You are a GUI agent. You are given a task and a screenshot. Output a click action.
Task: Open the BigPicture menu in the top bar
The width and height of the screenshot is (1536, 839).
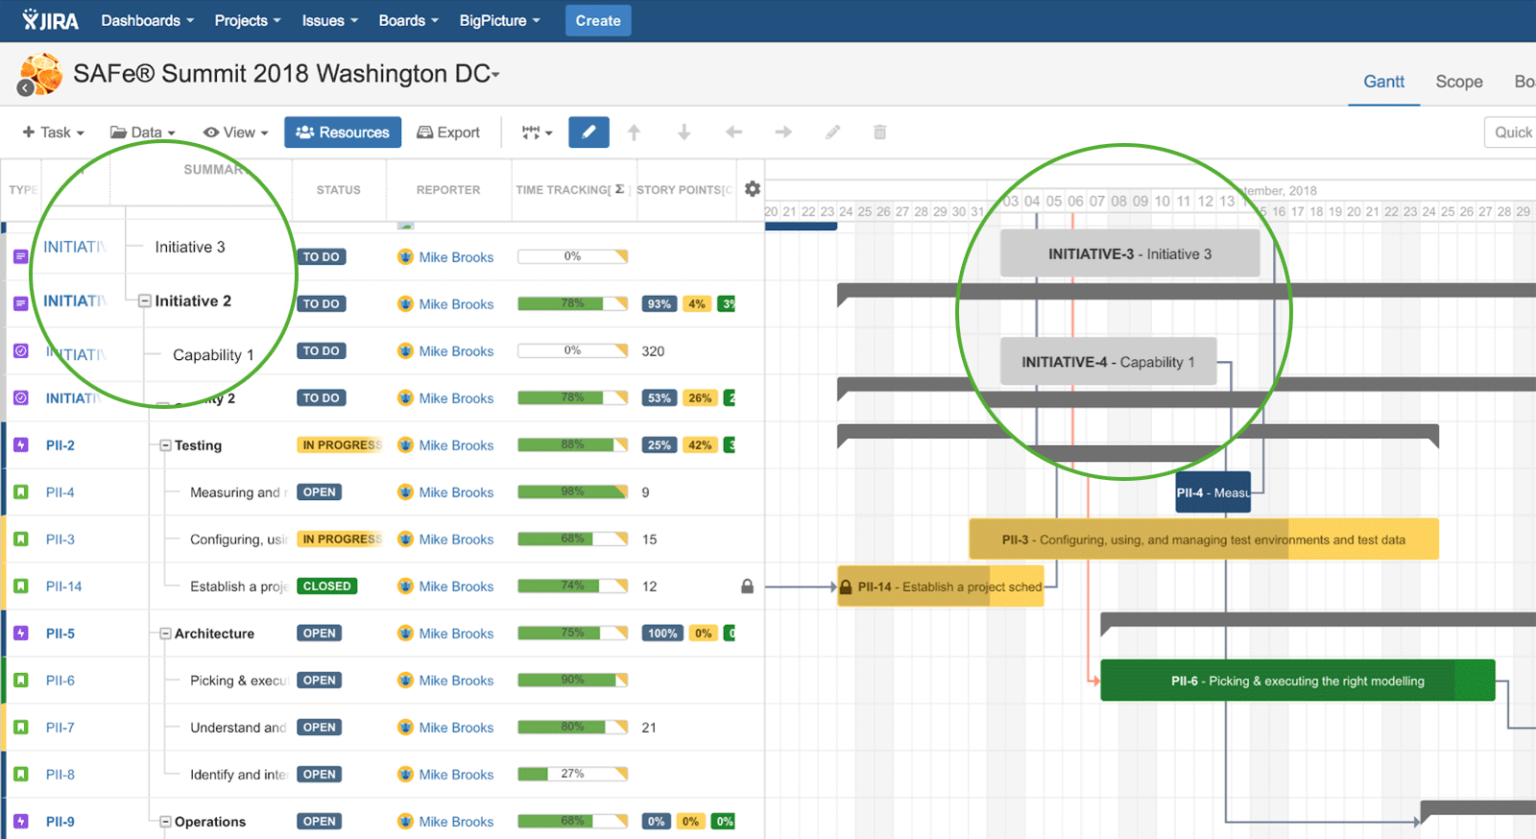(499, 20)
